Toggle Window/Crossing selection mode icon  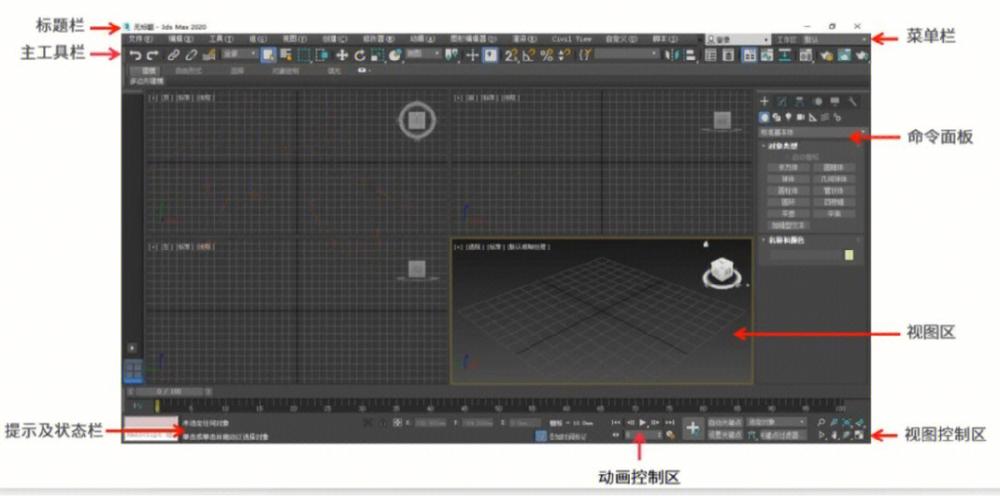pos(321,55)
